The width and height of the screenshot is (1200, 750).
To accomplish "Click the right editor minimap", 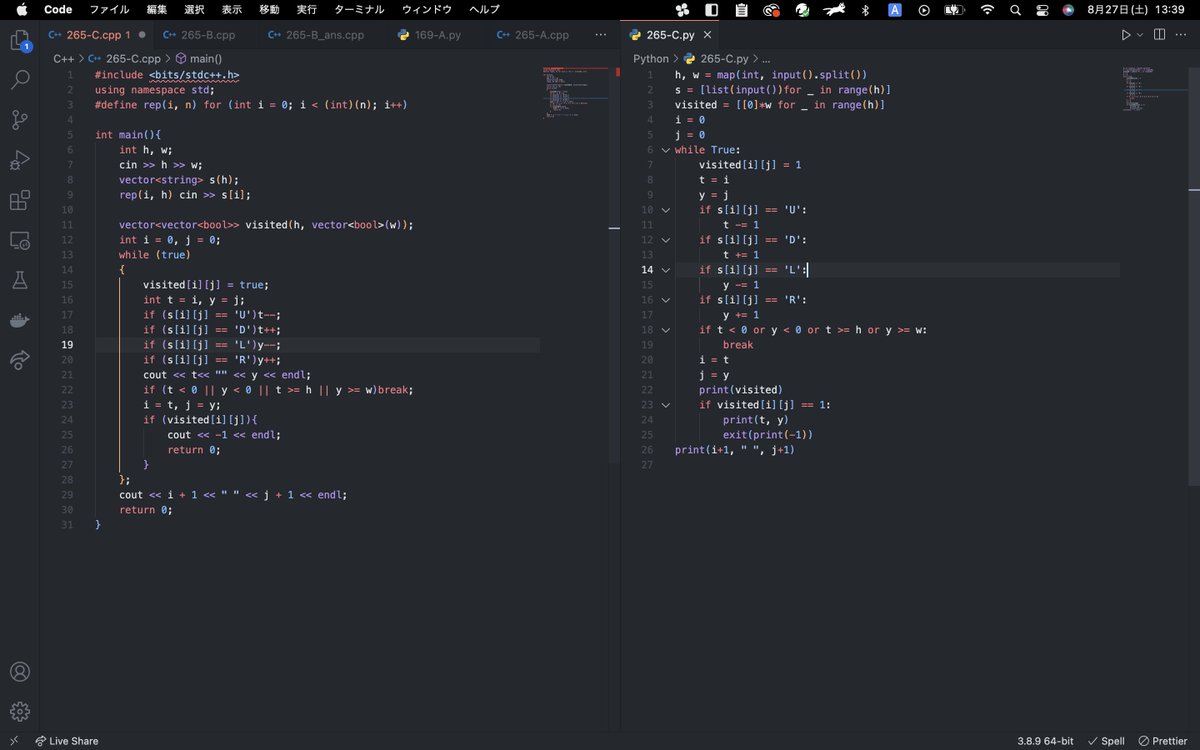I will pos(1155,88).
